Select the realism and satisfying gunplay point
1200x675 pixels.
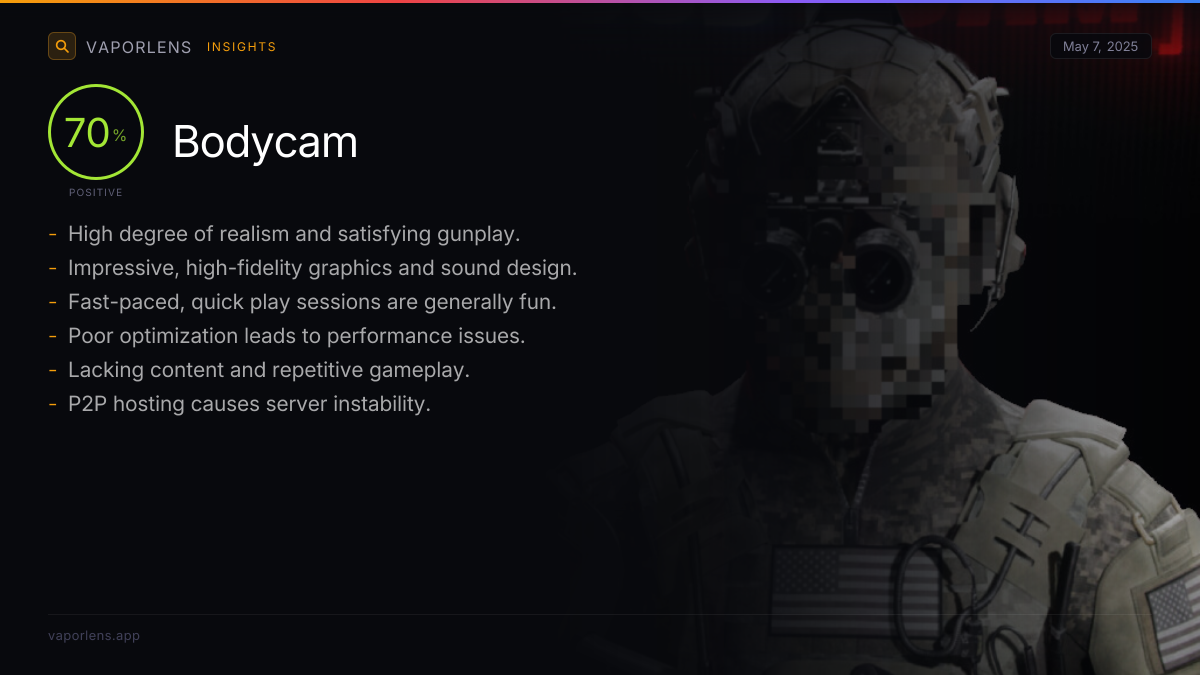coord(294,234)
